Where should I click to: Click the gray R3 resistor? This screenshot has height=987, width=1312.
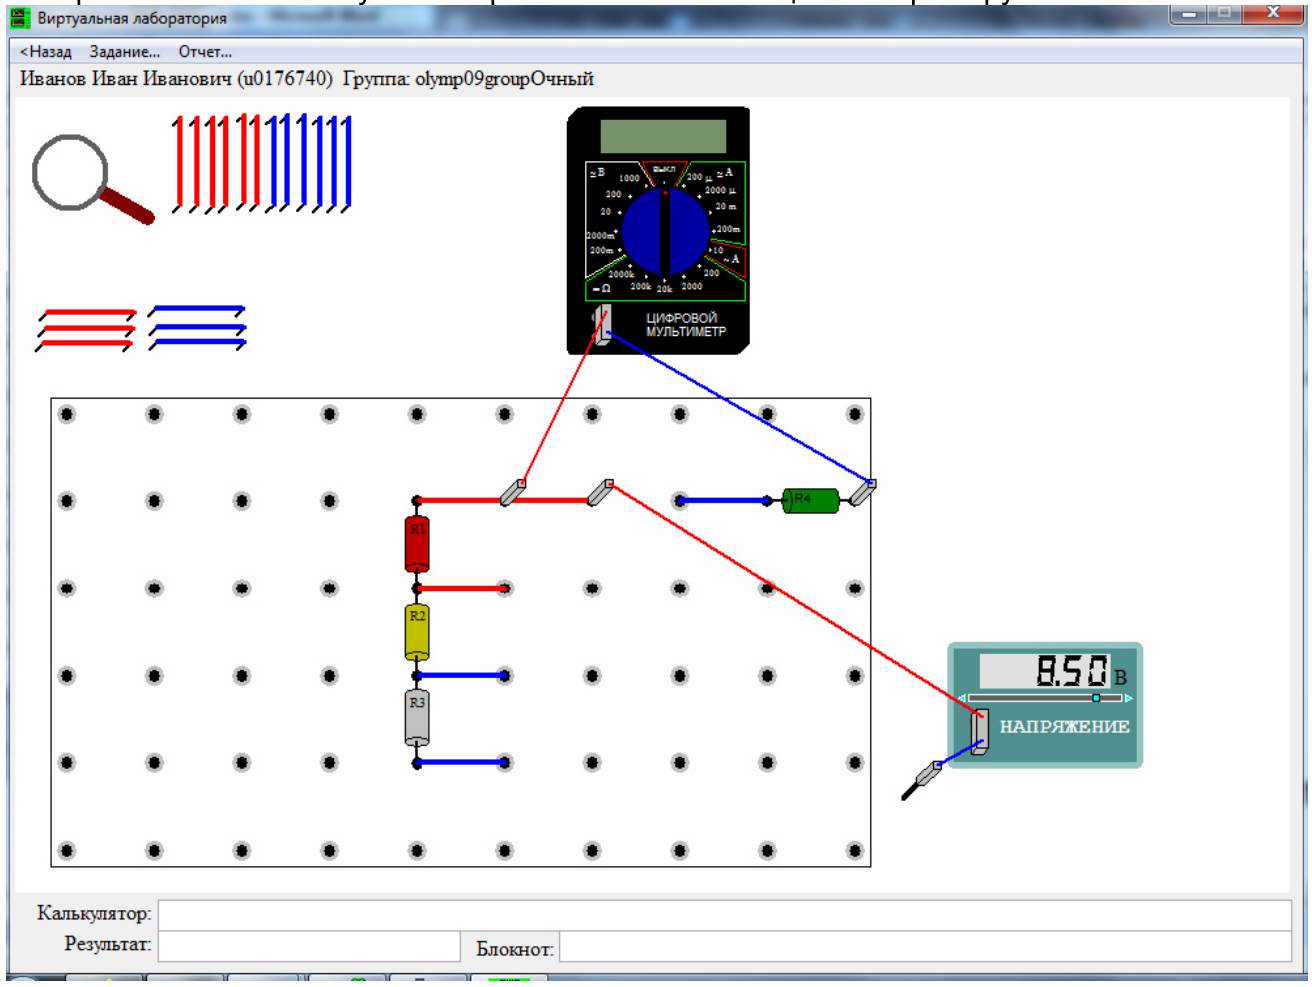[417, 718]
